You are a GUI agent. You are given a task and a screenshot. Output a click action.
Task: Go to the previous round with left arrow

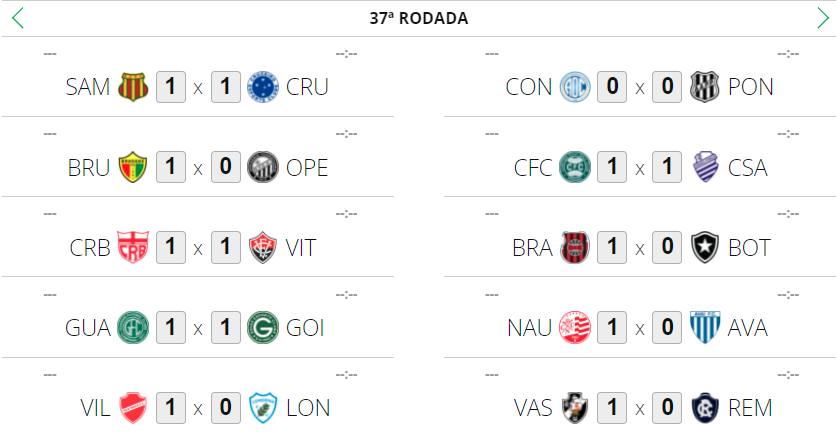[17, 18]
